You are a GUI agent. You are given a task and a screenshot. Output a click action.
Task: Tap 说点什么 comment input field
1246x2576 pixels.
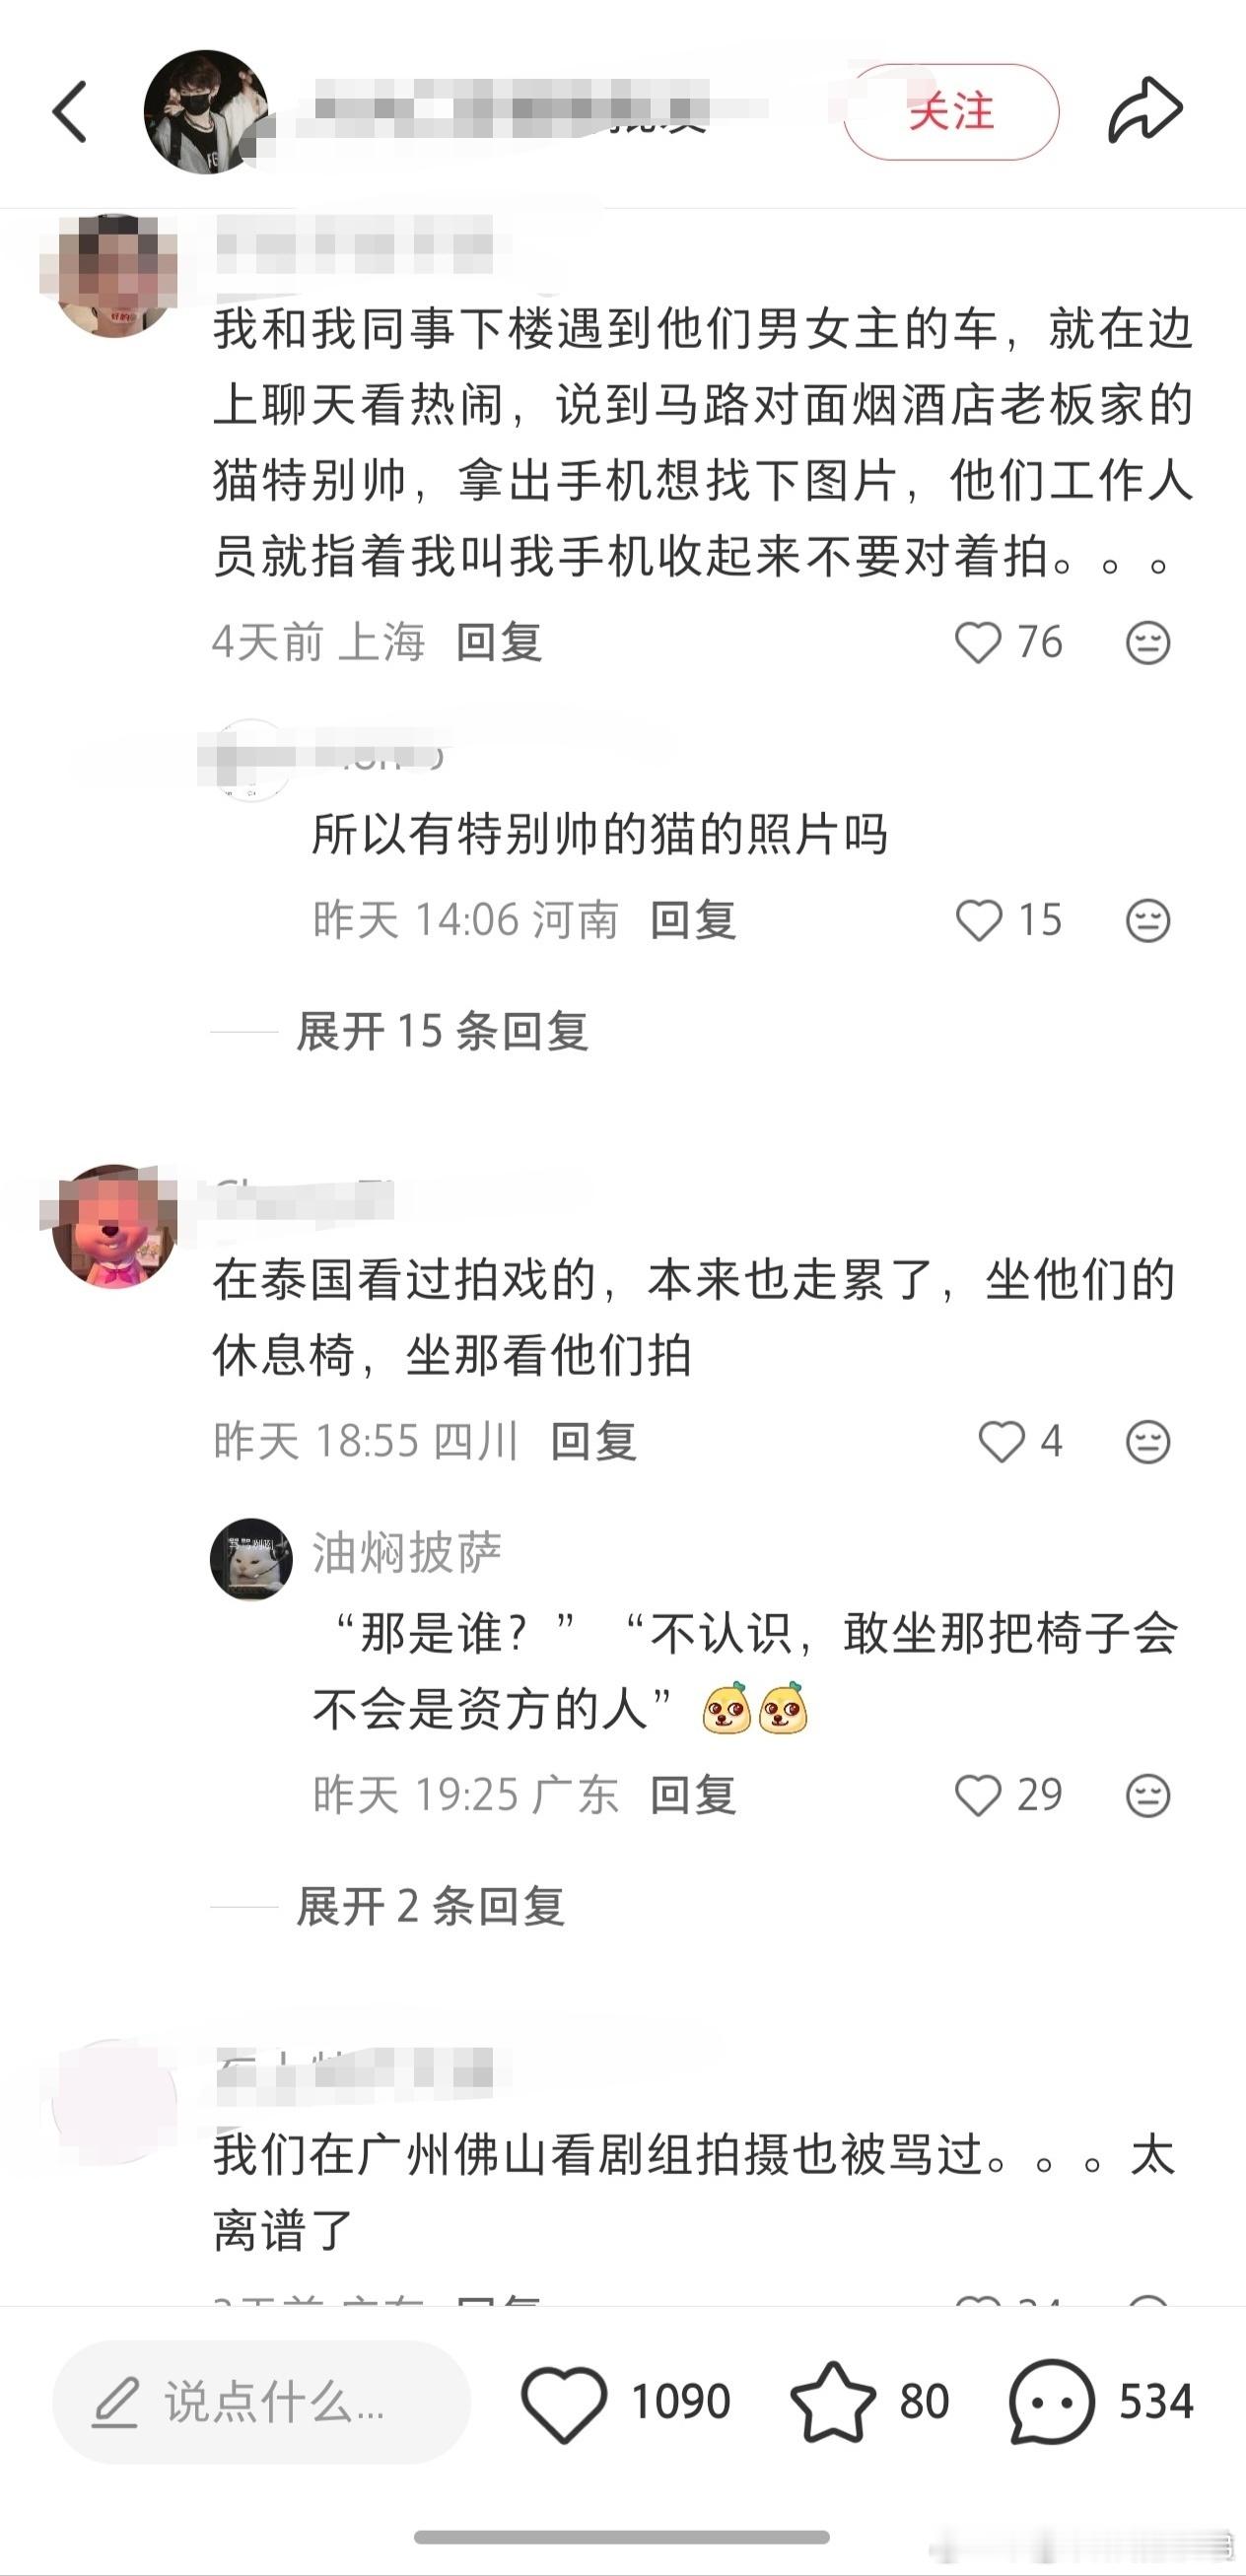pyautogui.click(x=262, y=2402)
